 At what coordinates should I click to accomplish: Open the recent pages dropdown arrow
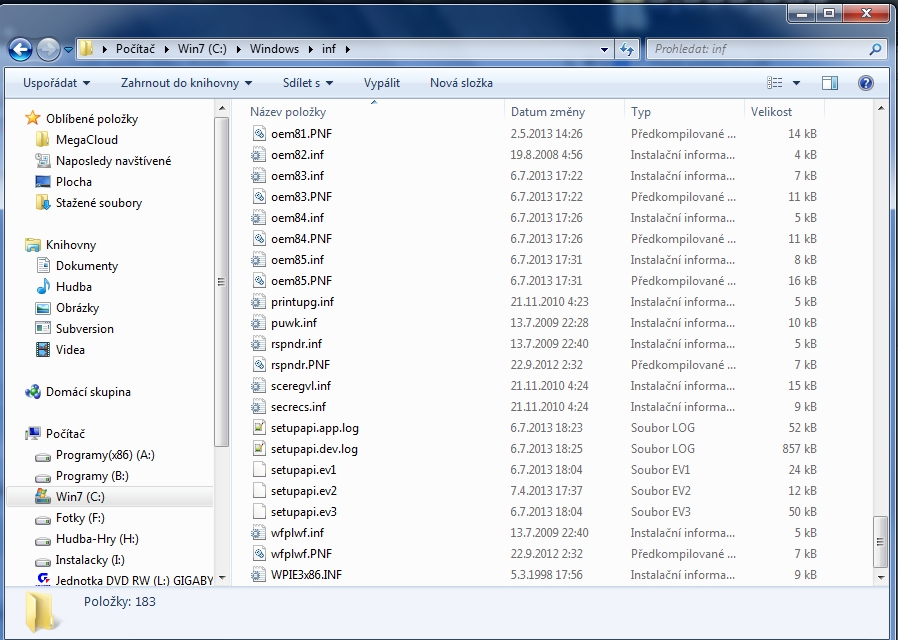pos(68,50)
